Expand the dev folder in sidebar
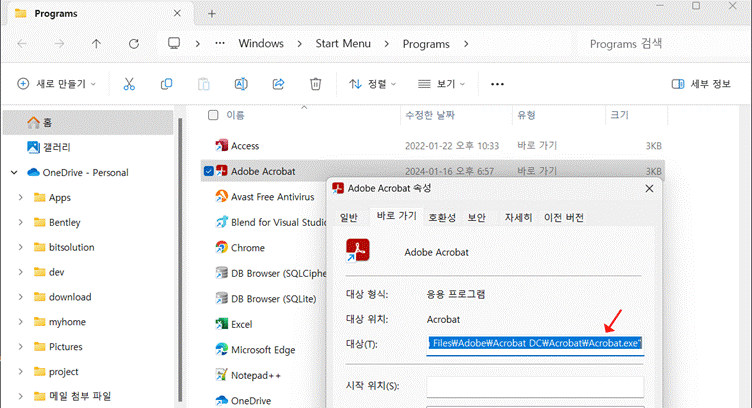The height and width of the screenshot is (408, 752). tap(21, 272)
